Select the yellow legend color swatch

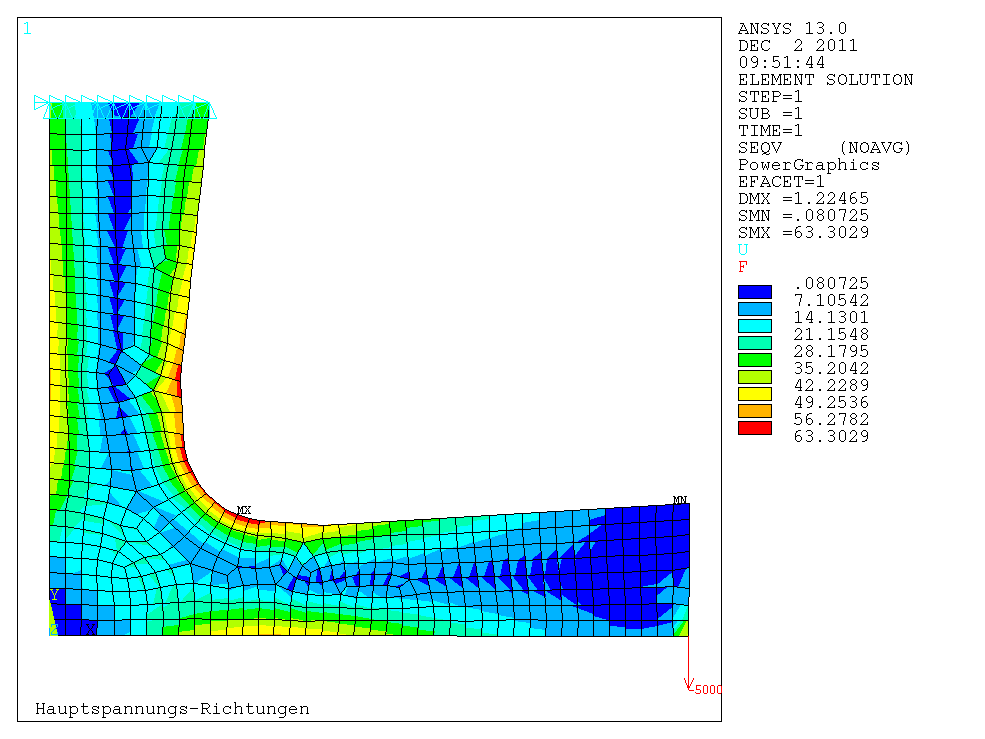click(754, 394)
